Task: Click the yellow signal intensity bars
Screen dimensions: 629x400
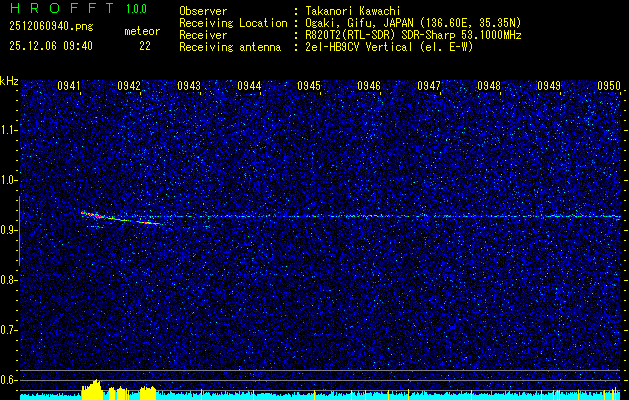Action: [x=94, y=389]
